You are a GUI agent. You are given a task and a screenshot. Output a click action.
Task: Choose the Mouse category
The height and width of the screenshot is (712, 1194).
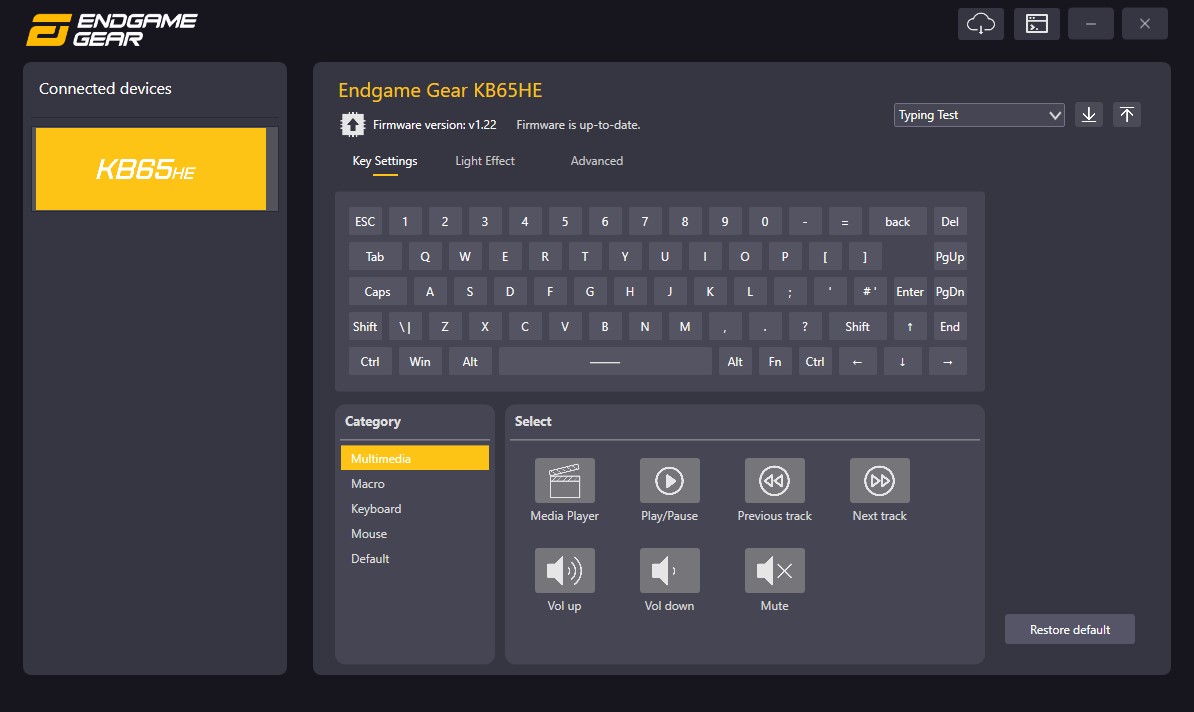click(415, 534)
